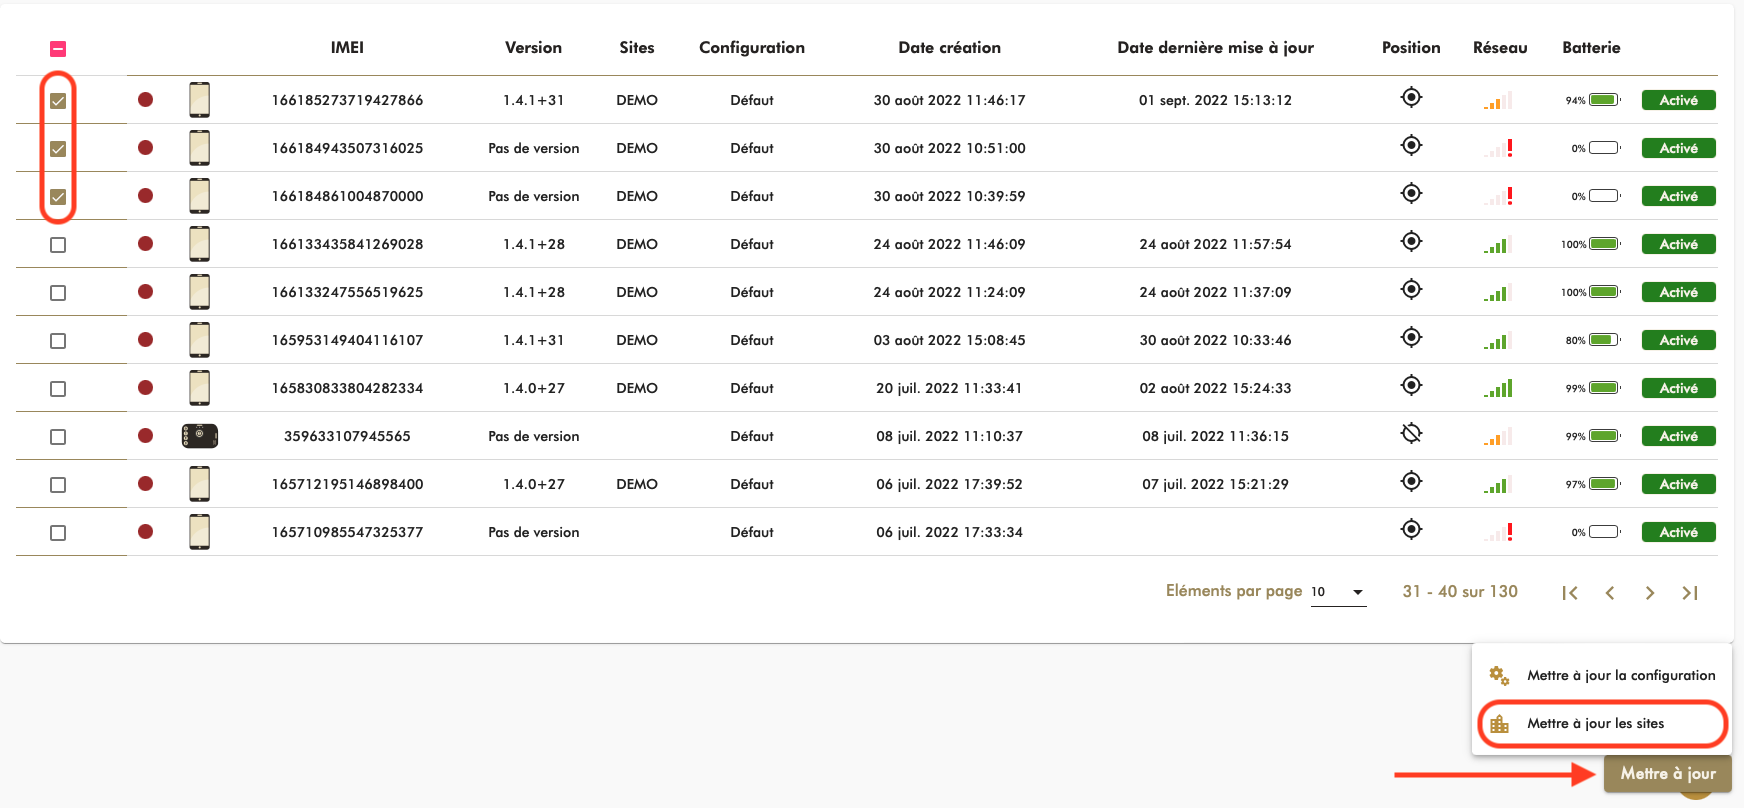Click Activé button for IMEI 165710985547325377
Viewport: 1744px width, 808px height.
pyautogui.click(x=1678, y=532)
